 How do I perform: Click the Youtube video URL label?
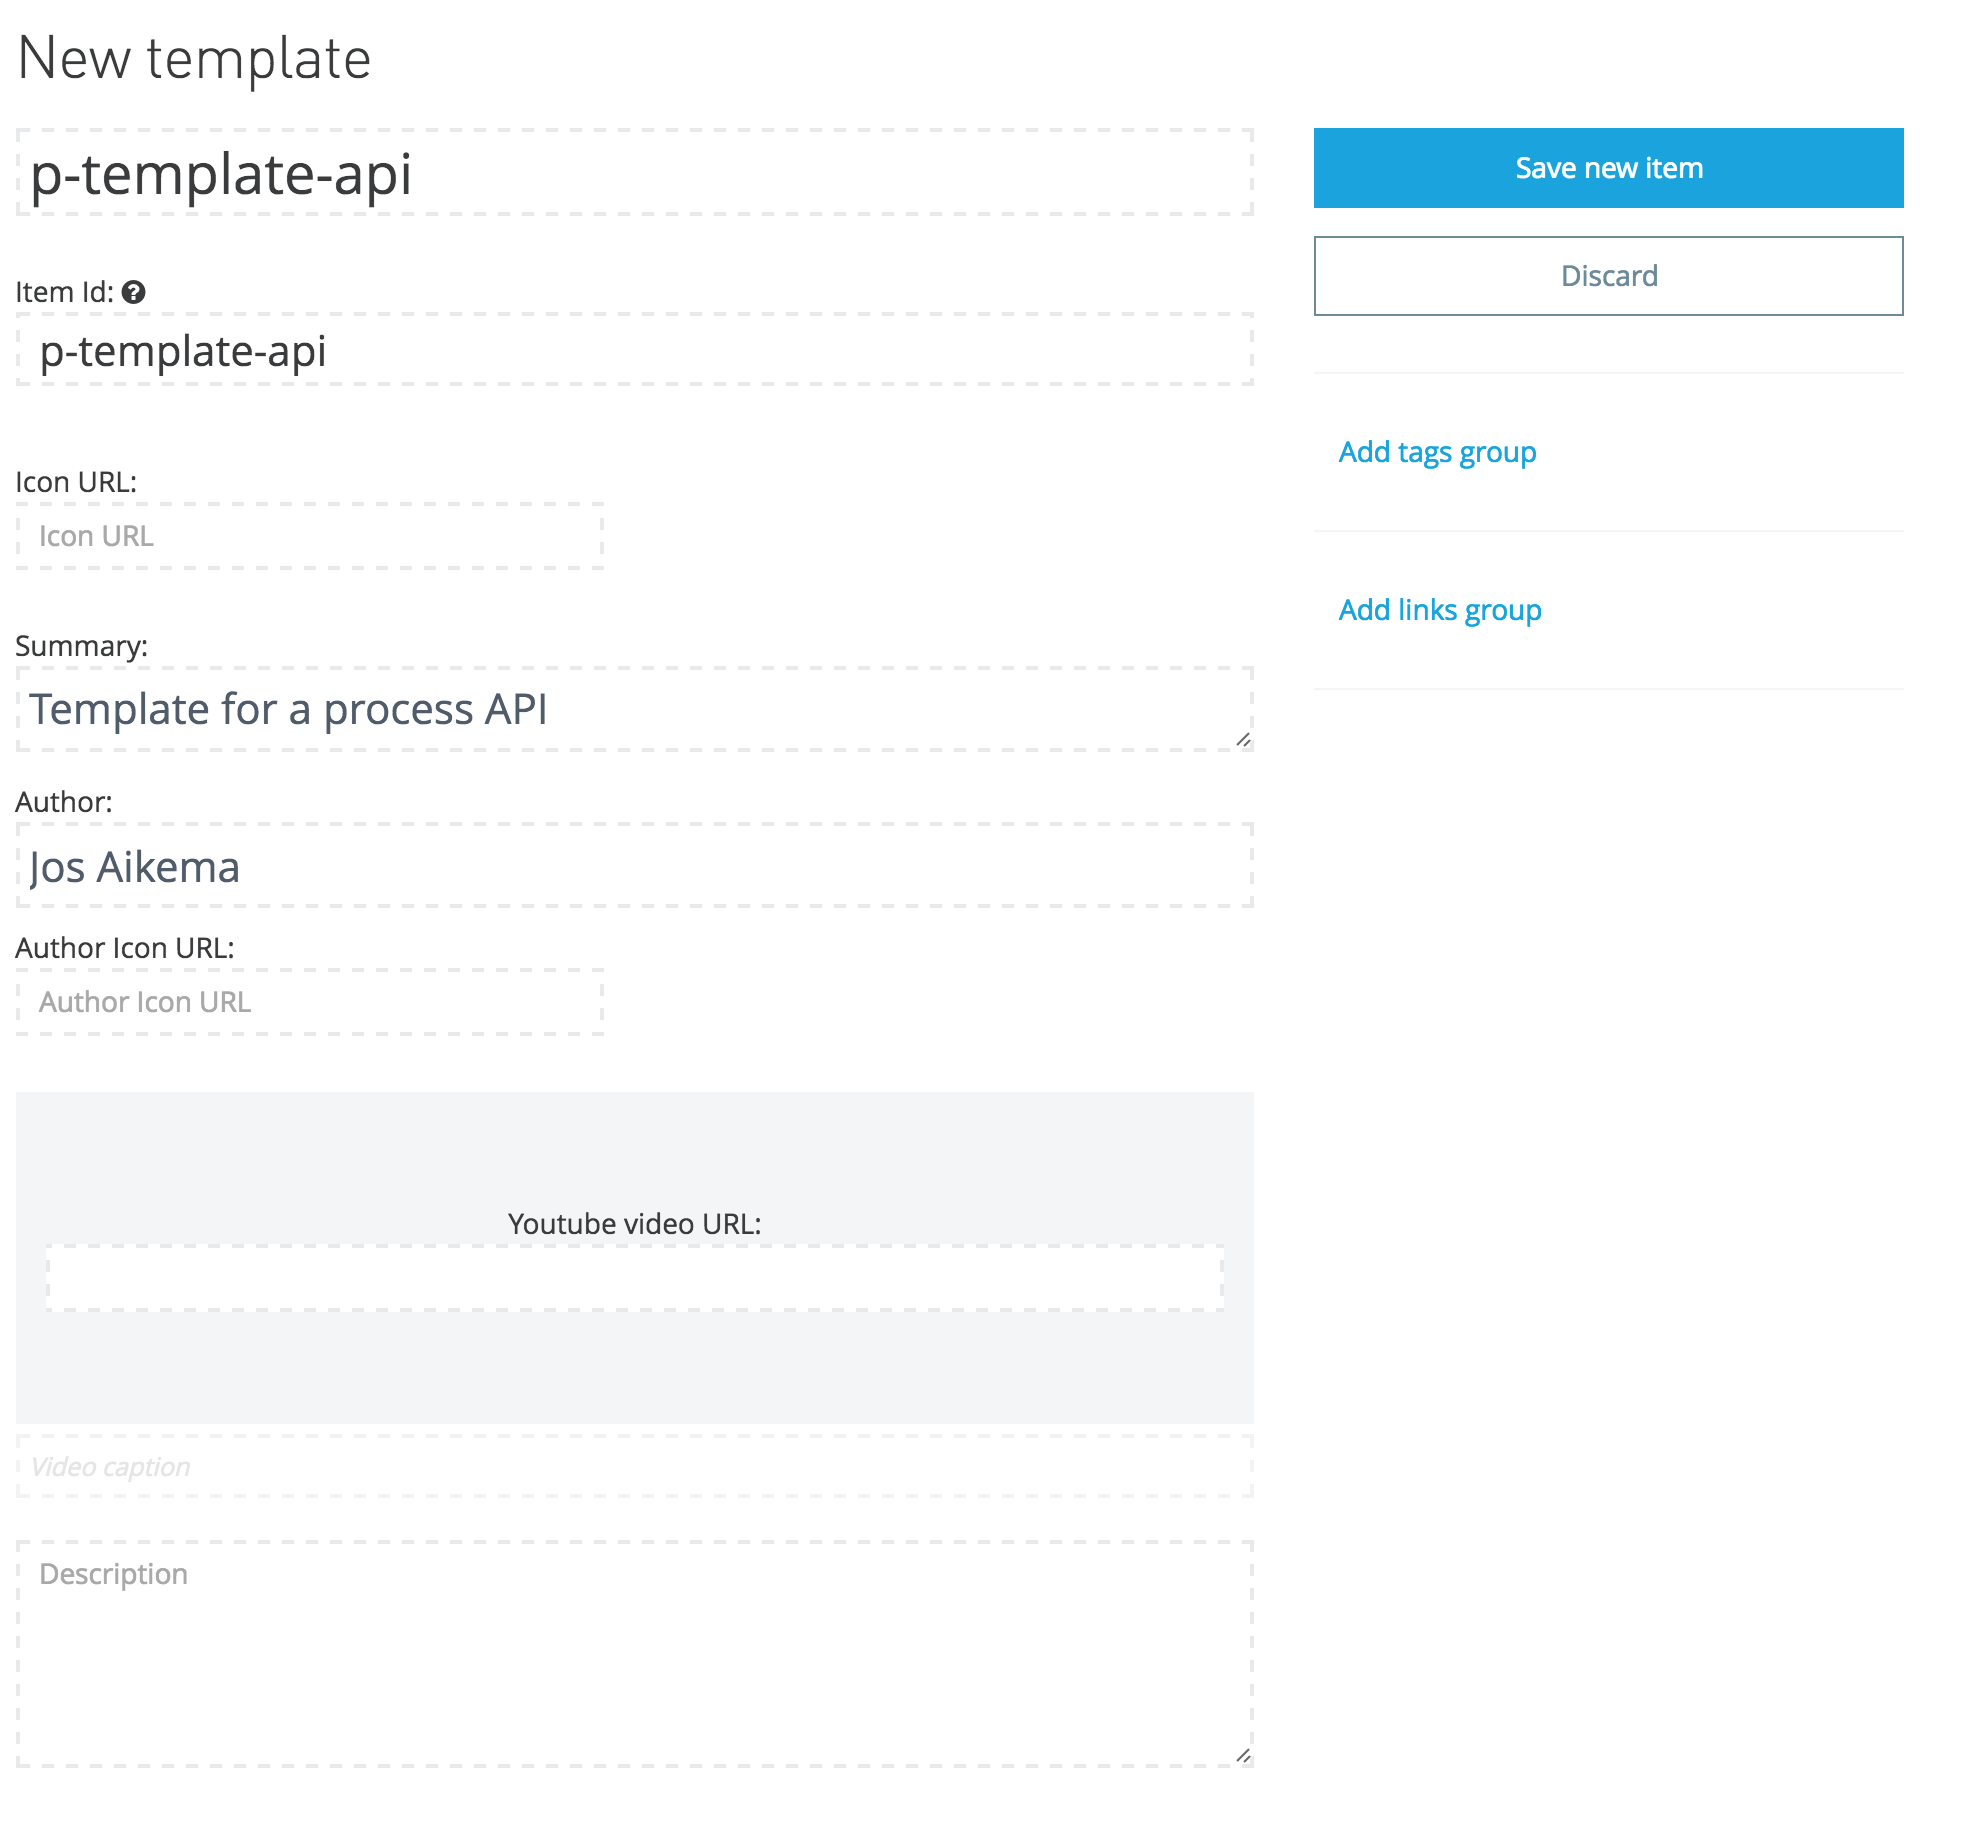634,1224
